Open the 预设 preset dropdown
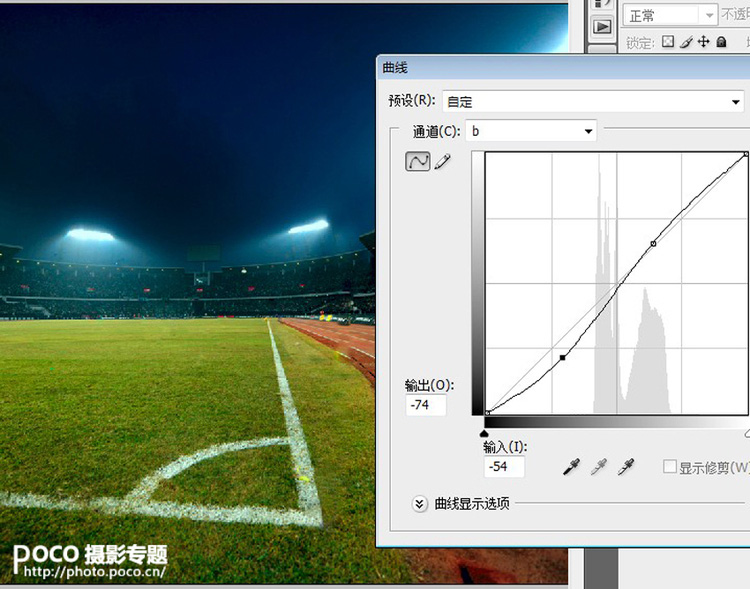This screenshot has height=589, width=750. (593, 102)
